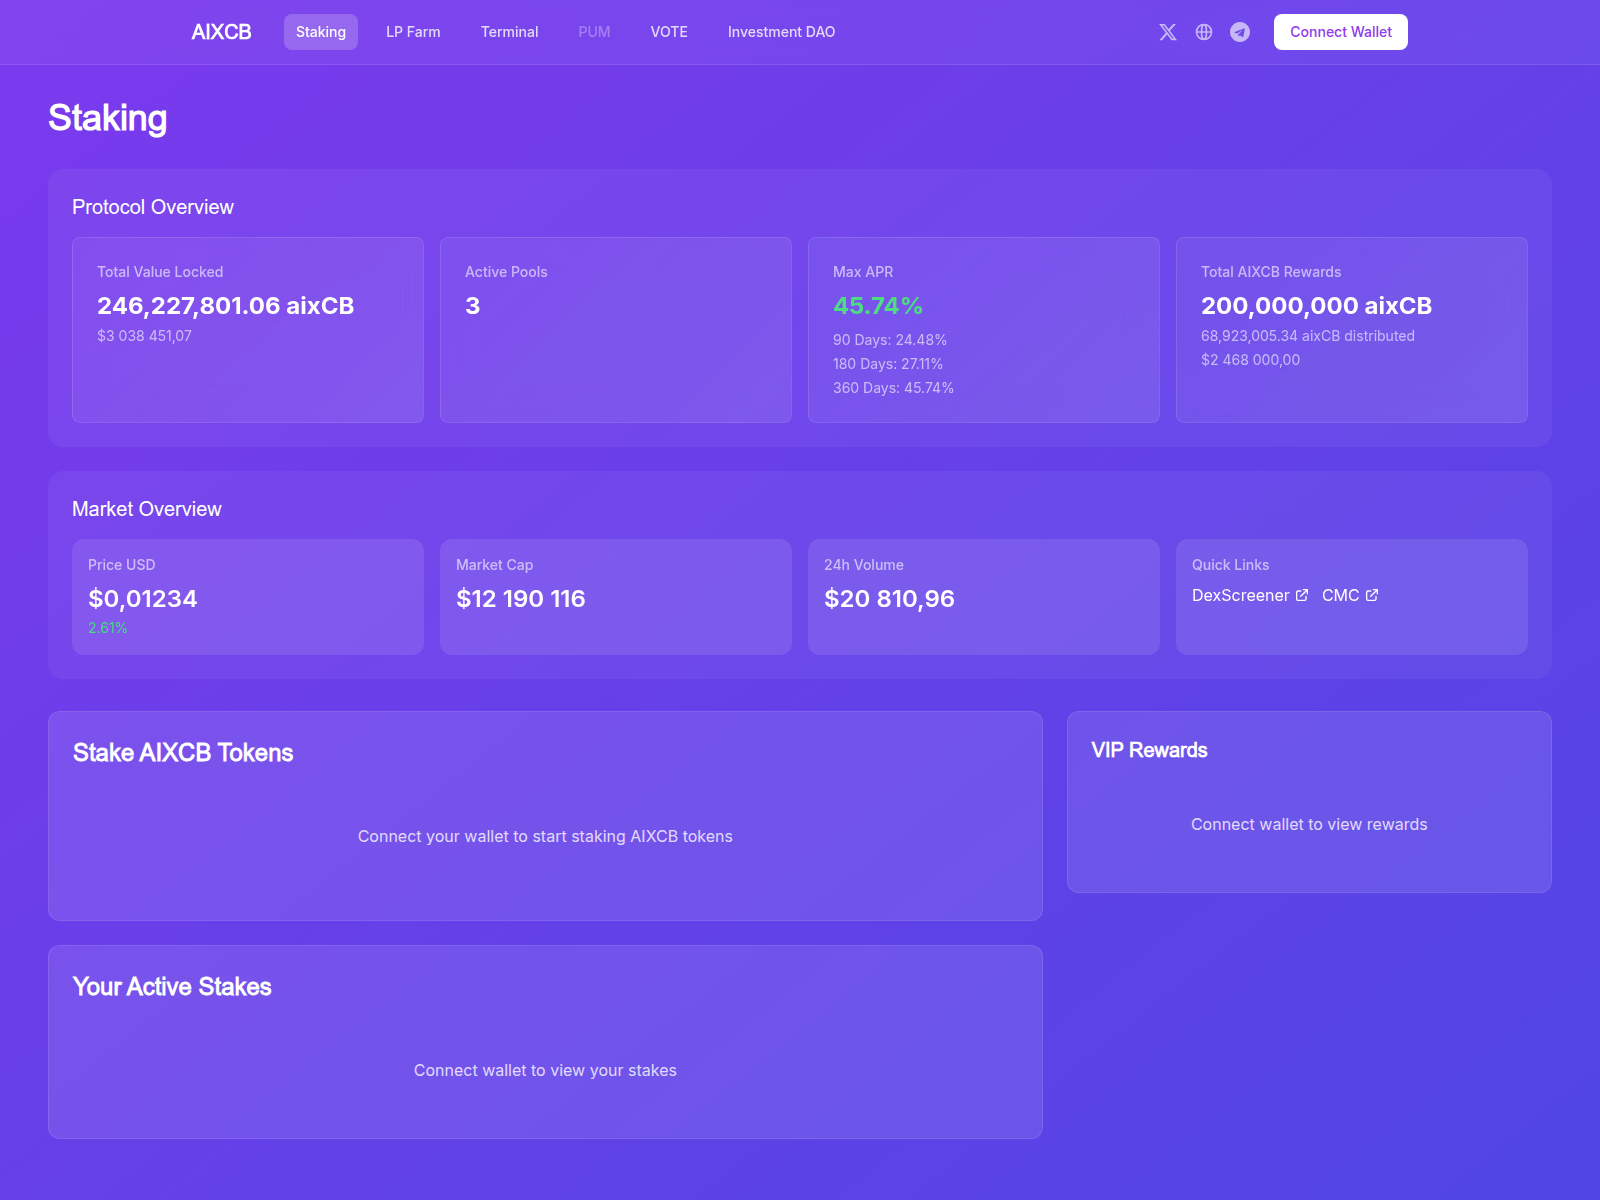This screenshot has width=1600, height=1200.
Task: Click the 200,000,000 aixCB rewards value
Action: 1316,306
